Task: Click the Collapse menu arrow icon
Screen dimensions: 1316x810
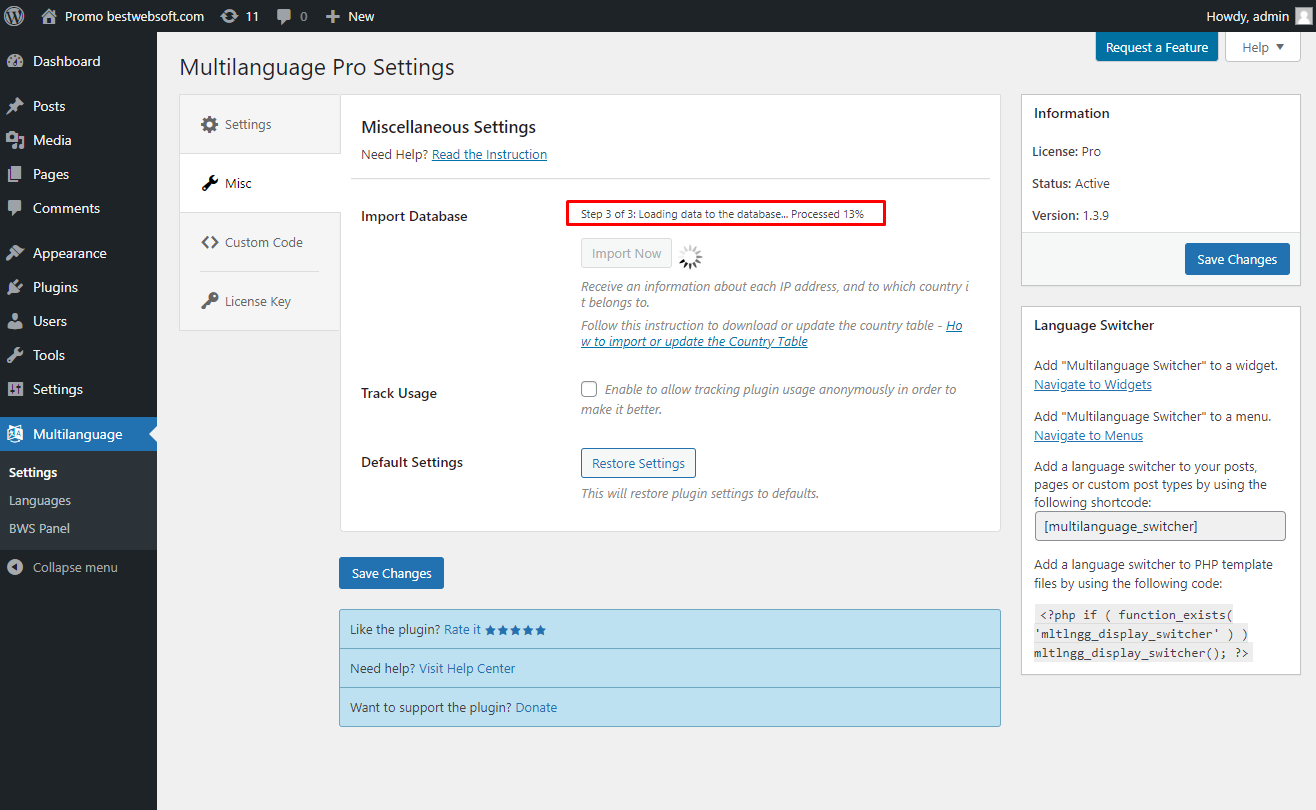Action: (15, 567)
